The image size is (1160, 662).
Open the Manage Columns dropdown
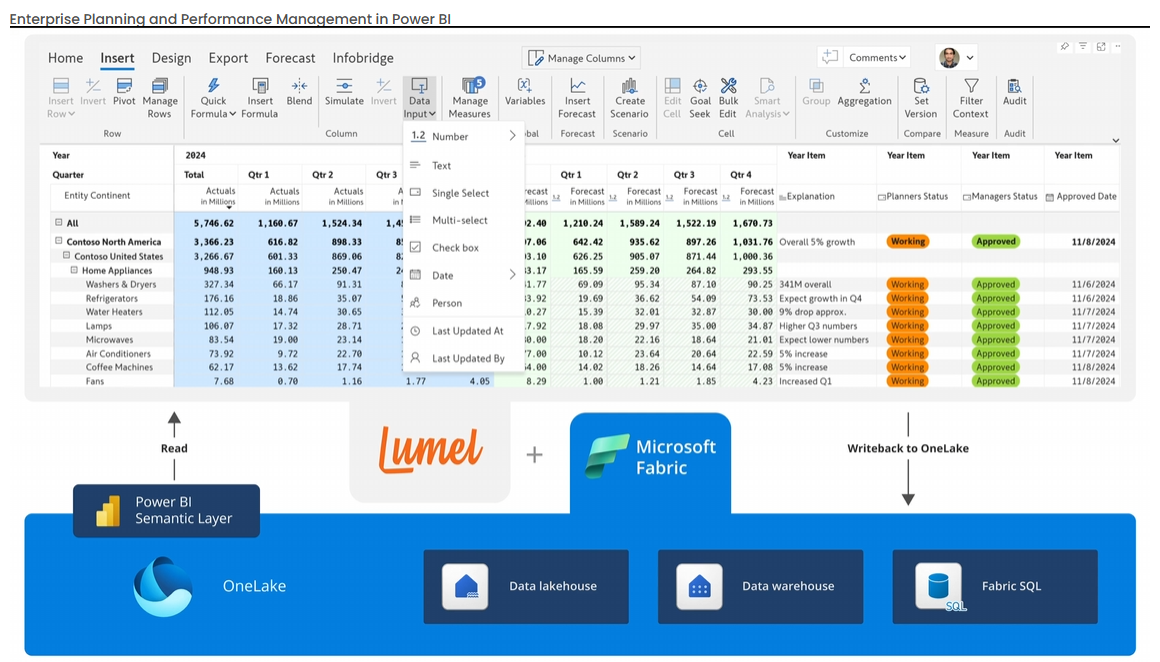click(x=581, y=58)
